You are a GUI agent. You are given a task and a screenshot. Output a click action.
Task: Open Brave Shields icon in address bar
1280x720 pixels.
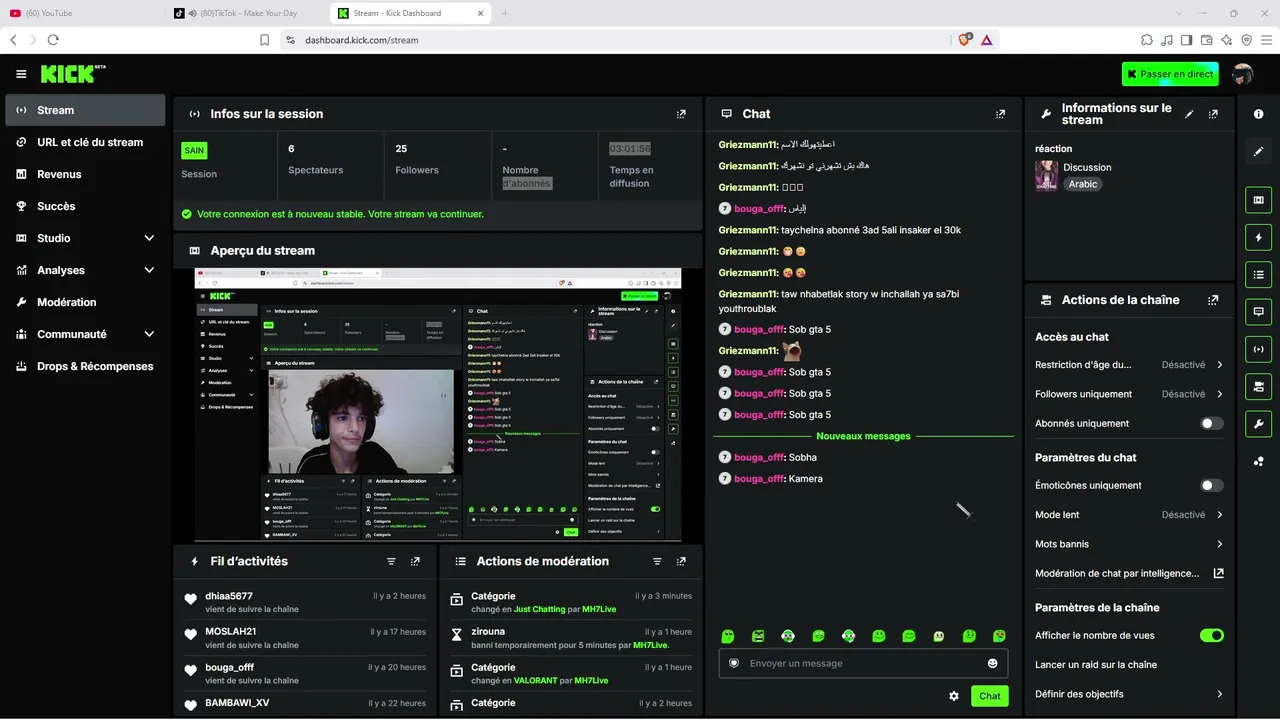[x=964, y=40]
